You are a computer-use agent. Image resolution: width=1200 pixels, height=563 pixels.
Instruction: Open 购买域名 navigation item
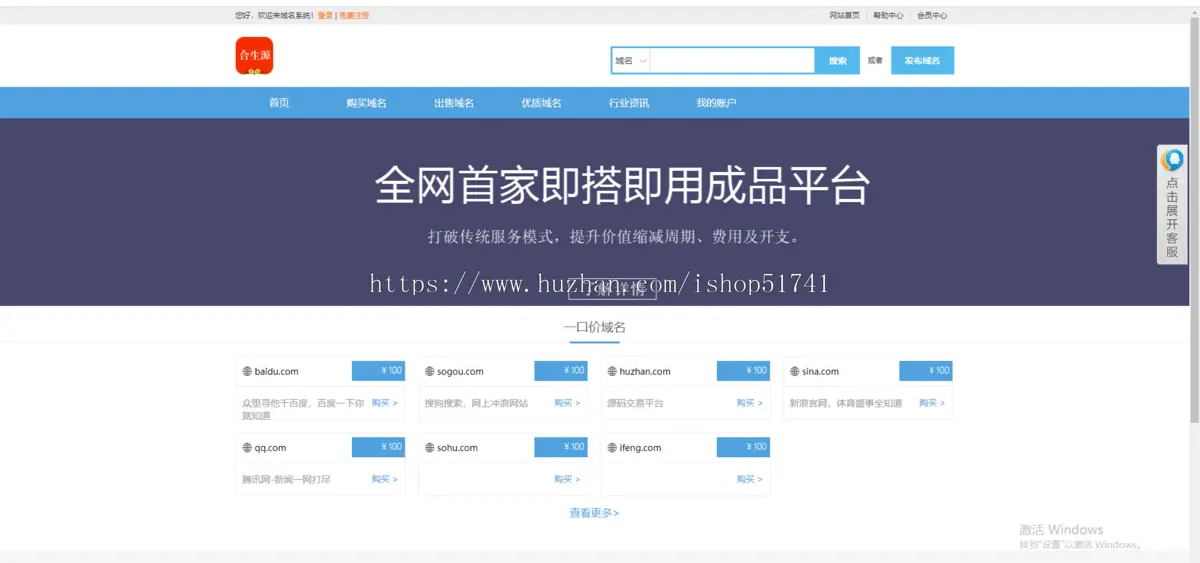[366, 103]
